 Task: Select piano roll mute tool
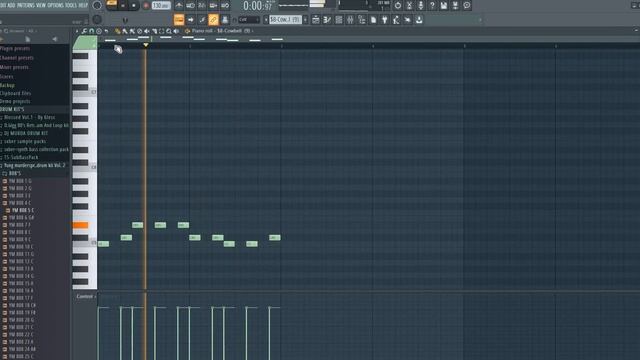pos(147,31)
